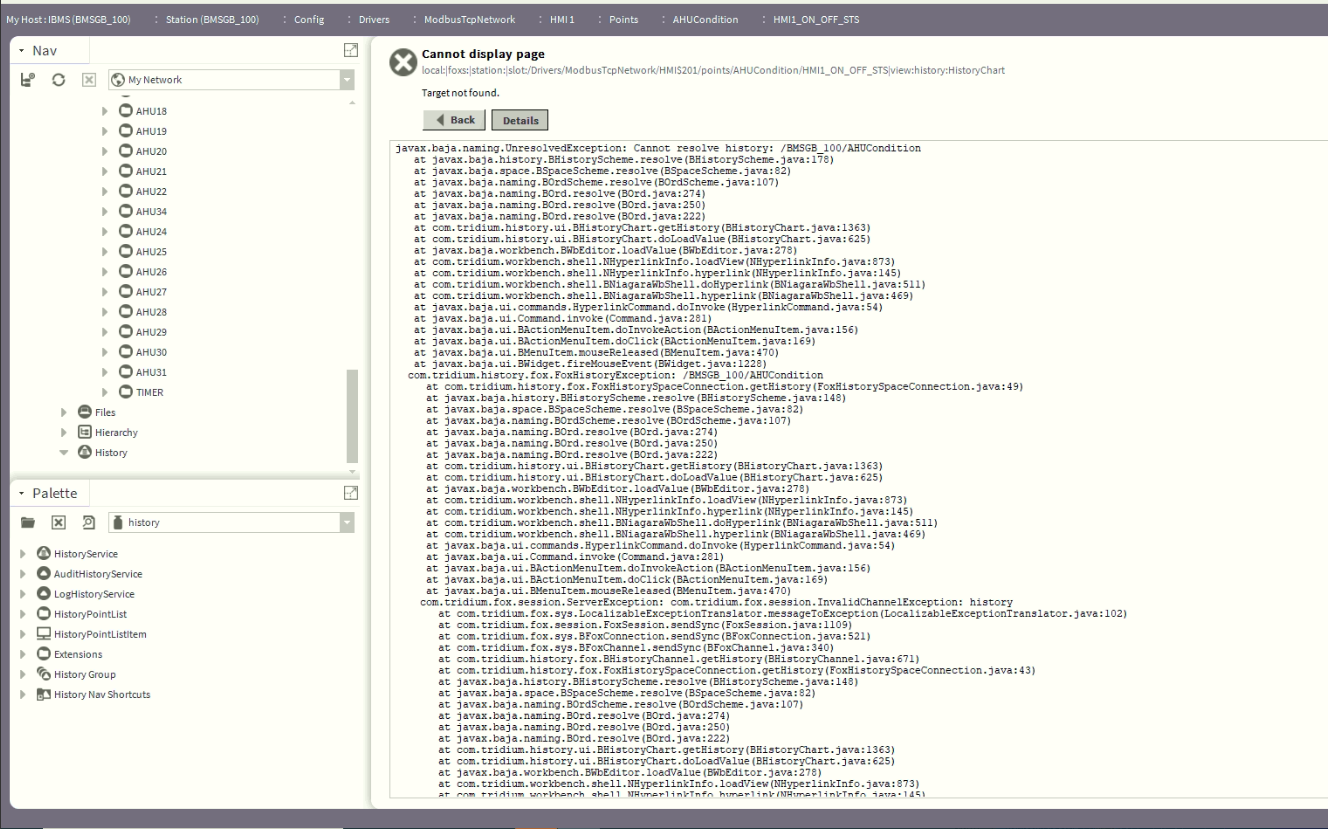This screenshot has width=1328, height=829.
Task: Select the HistoryService palette icon
Action: 44,554
